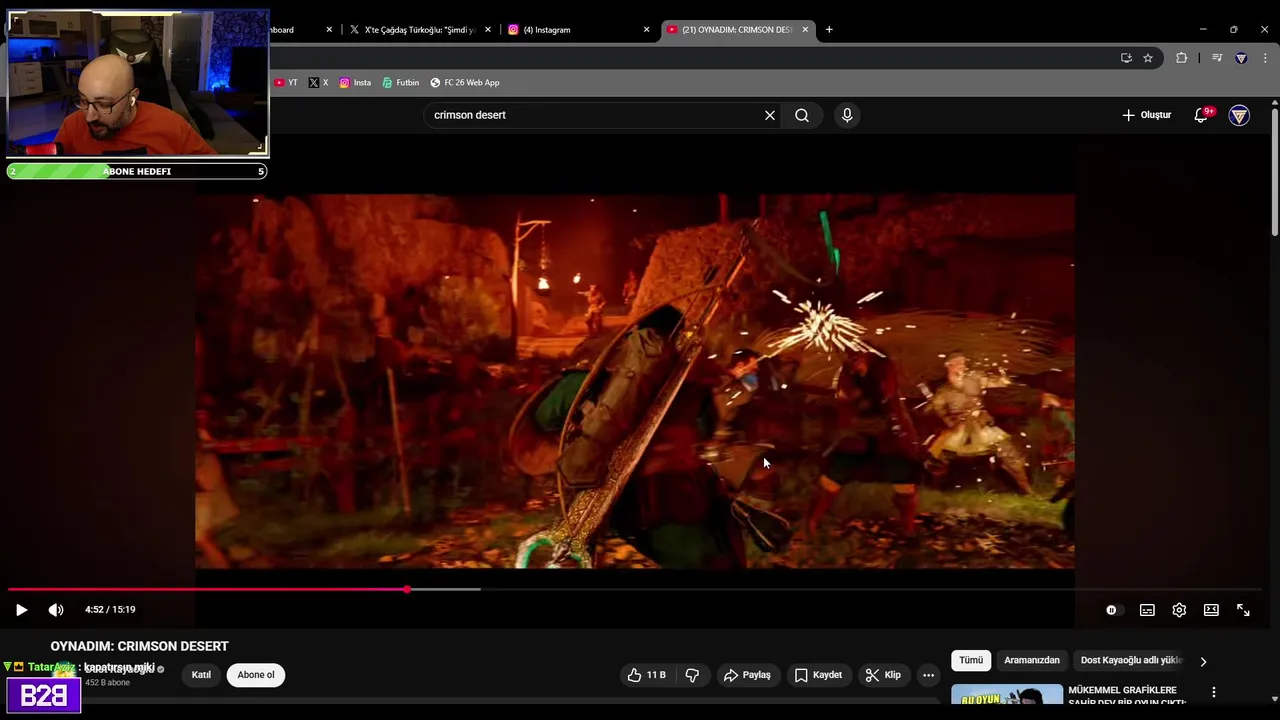1280x720 pixels.
Task: Open the MÜKEMMEL GRAFİKLERE recommended video thumbnail
Action: pos(1007,695)
